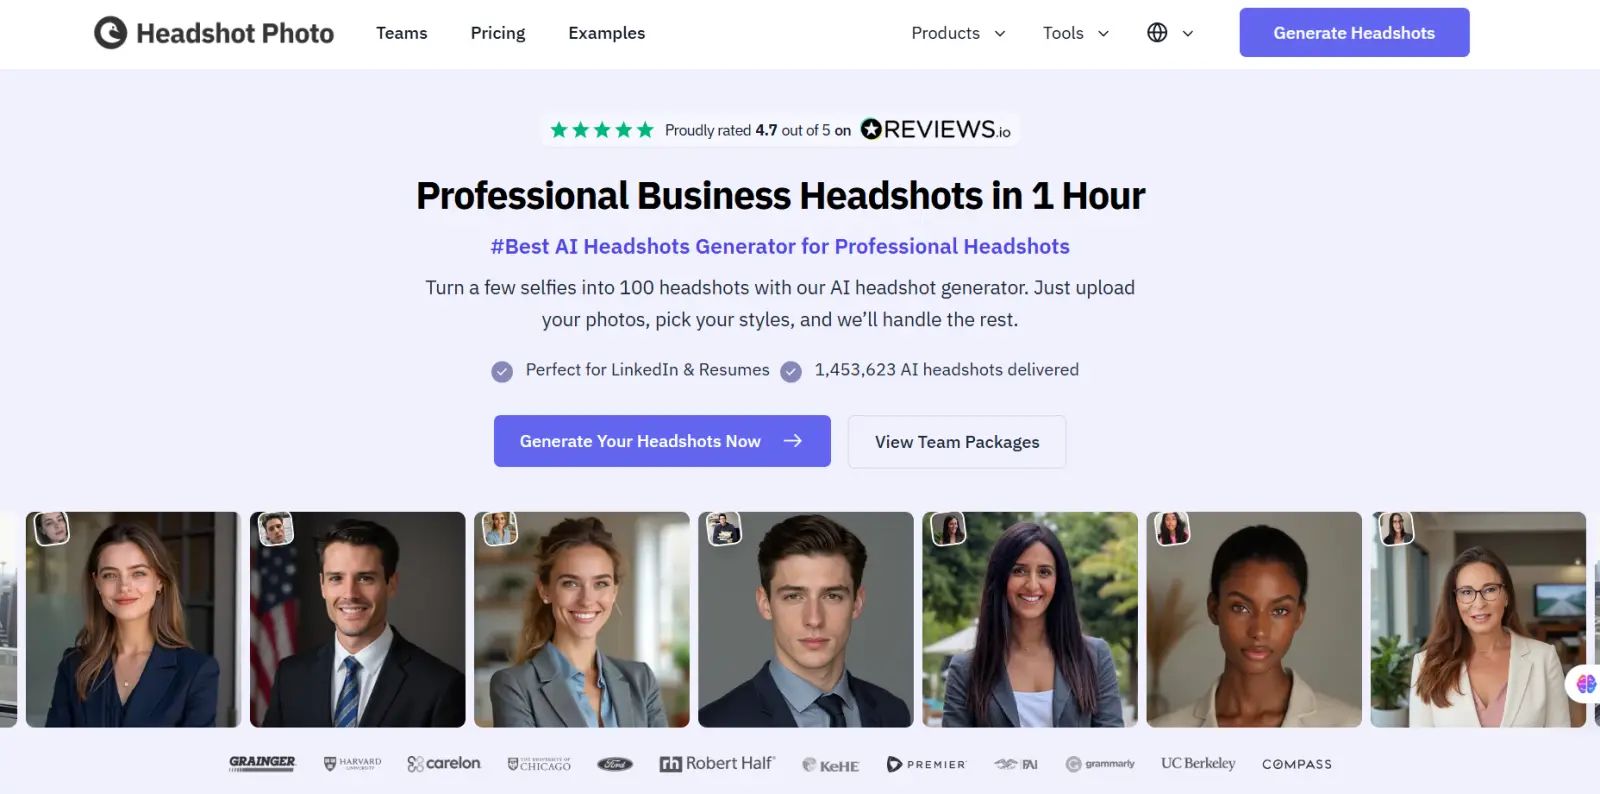The width and height of the screenshot is (1600, 794).
Task: Open the Teams page
Action: [402, 33]
